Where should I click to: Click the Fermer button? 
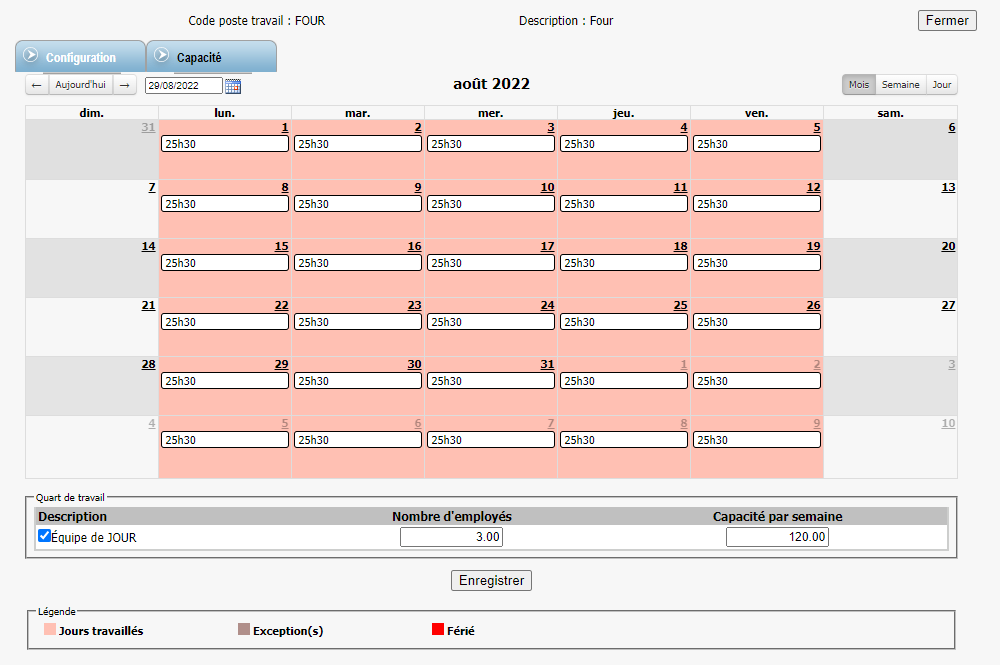(x=946, y=20)
